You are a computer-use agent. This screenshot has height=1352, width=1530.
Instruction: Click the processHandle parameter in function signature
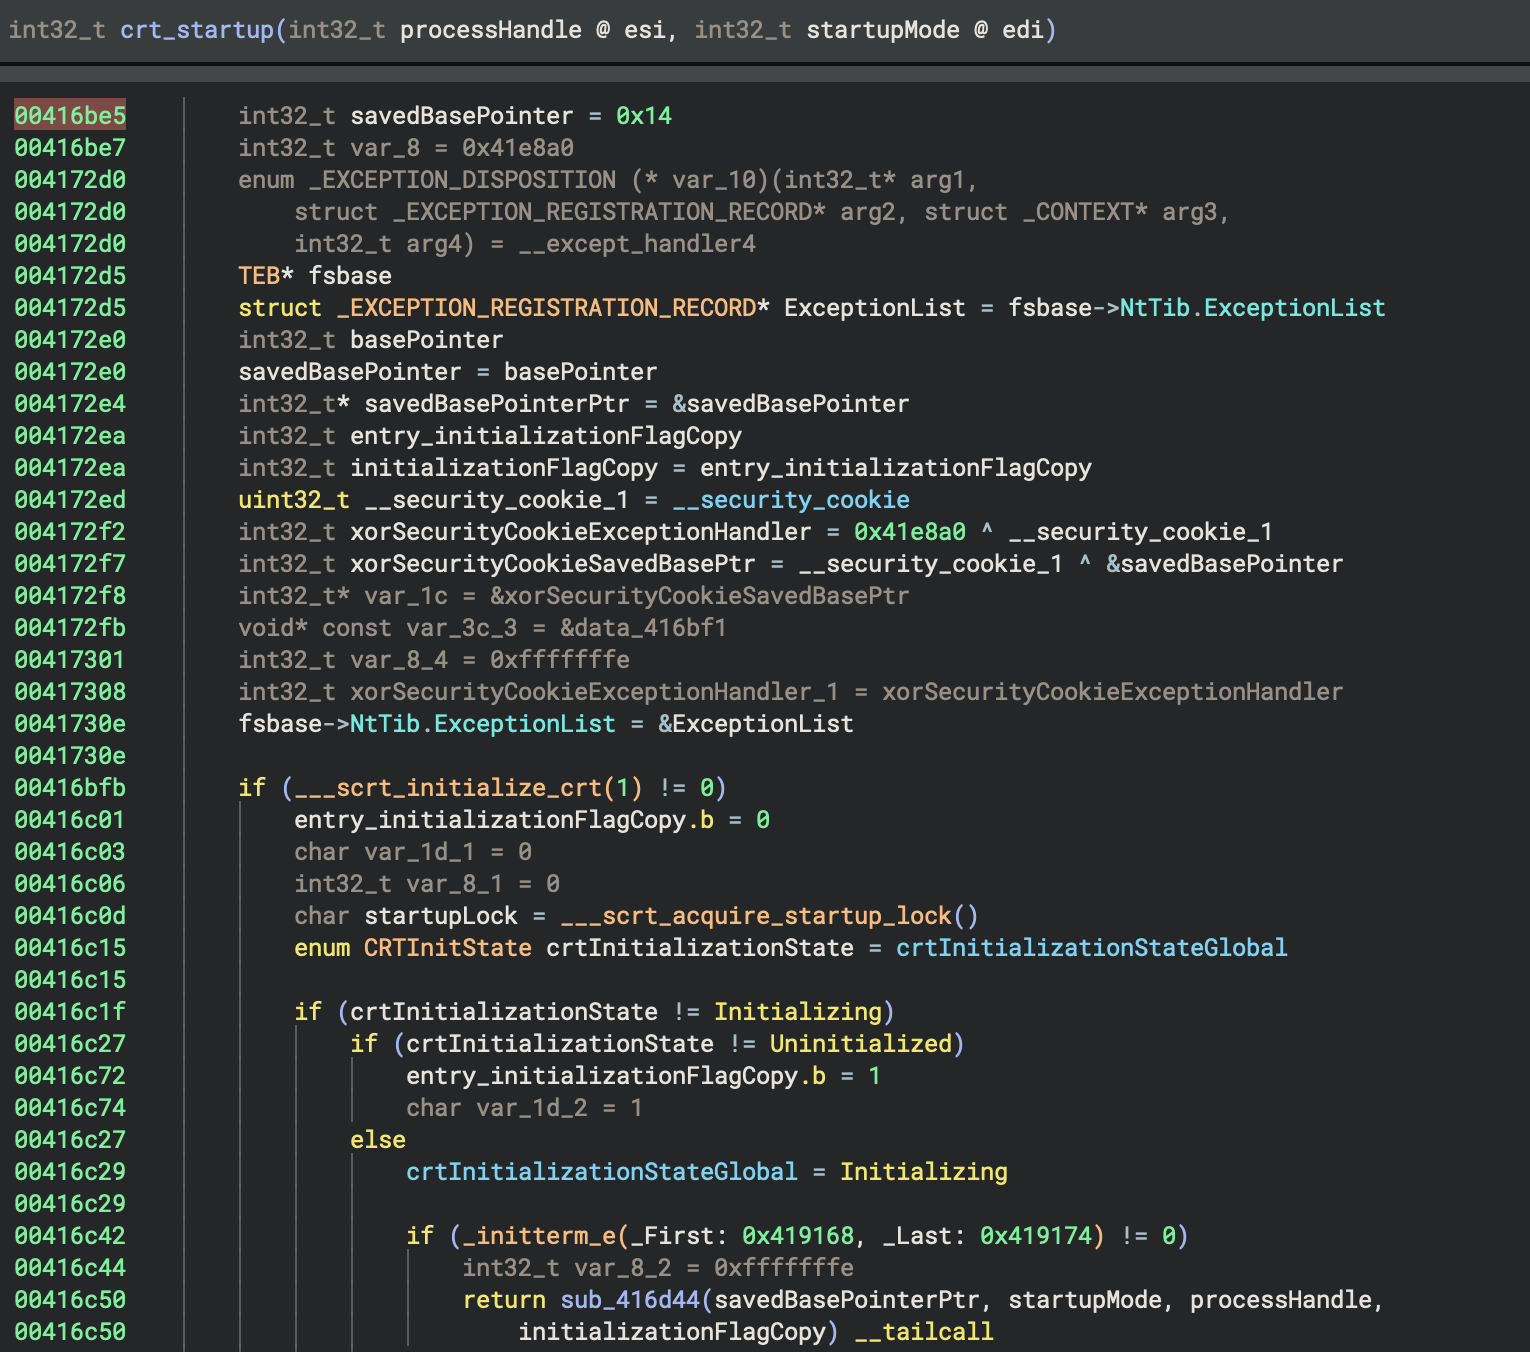point(490,30)
